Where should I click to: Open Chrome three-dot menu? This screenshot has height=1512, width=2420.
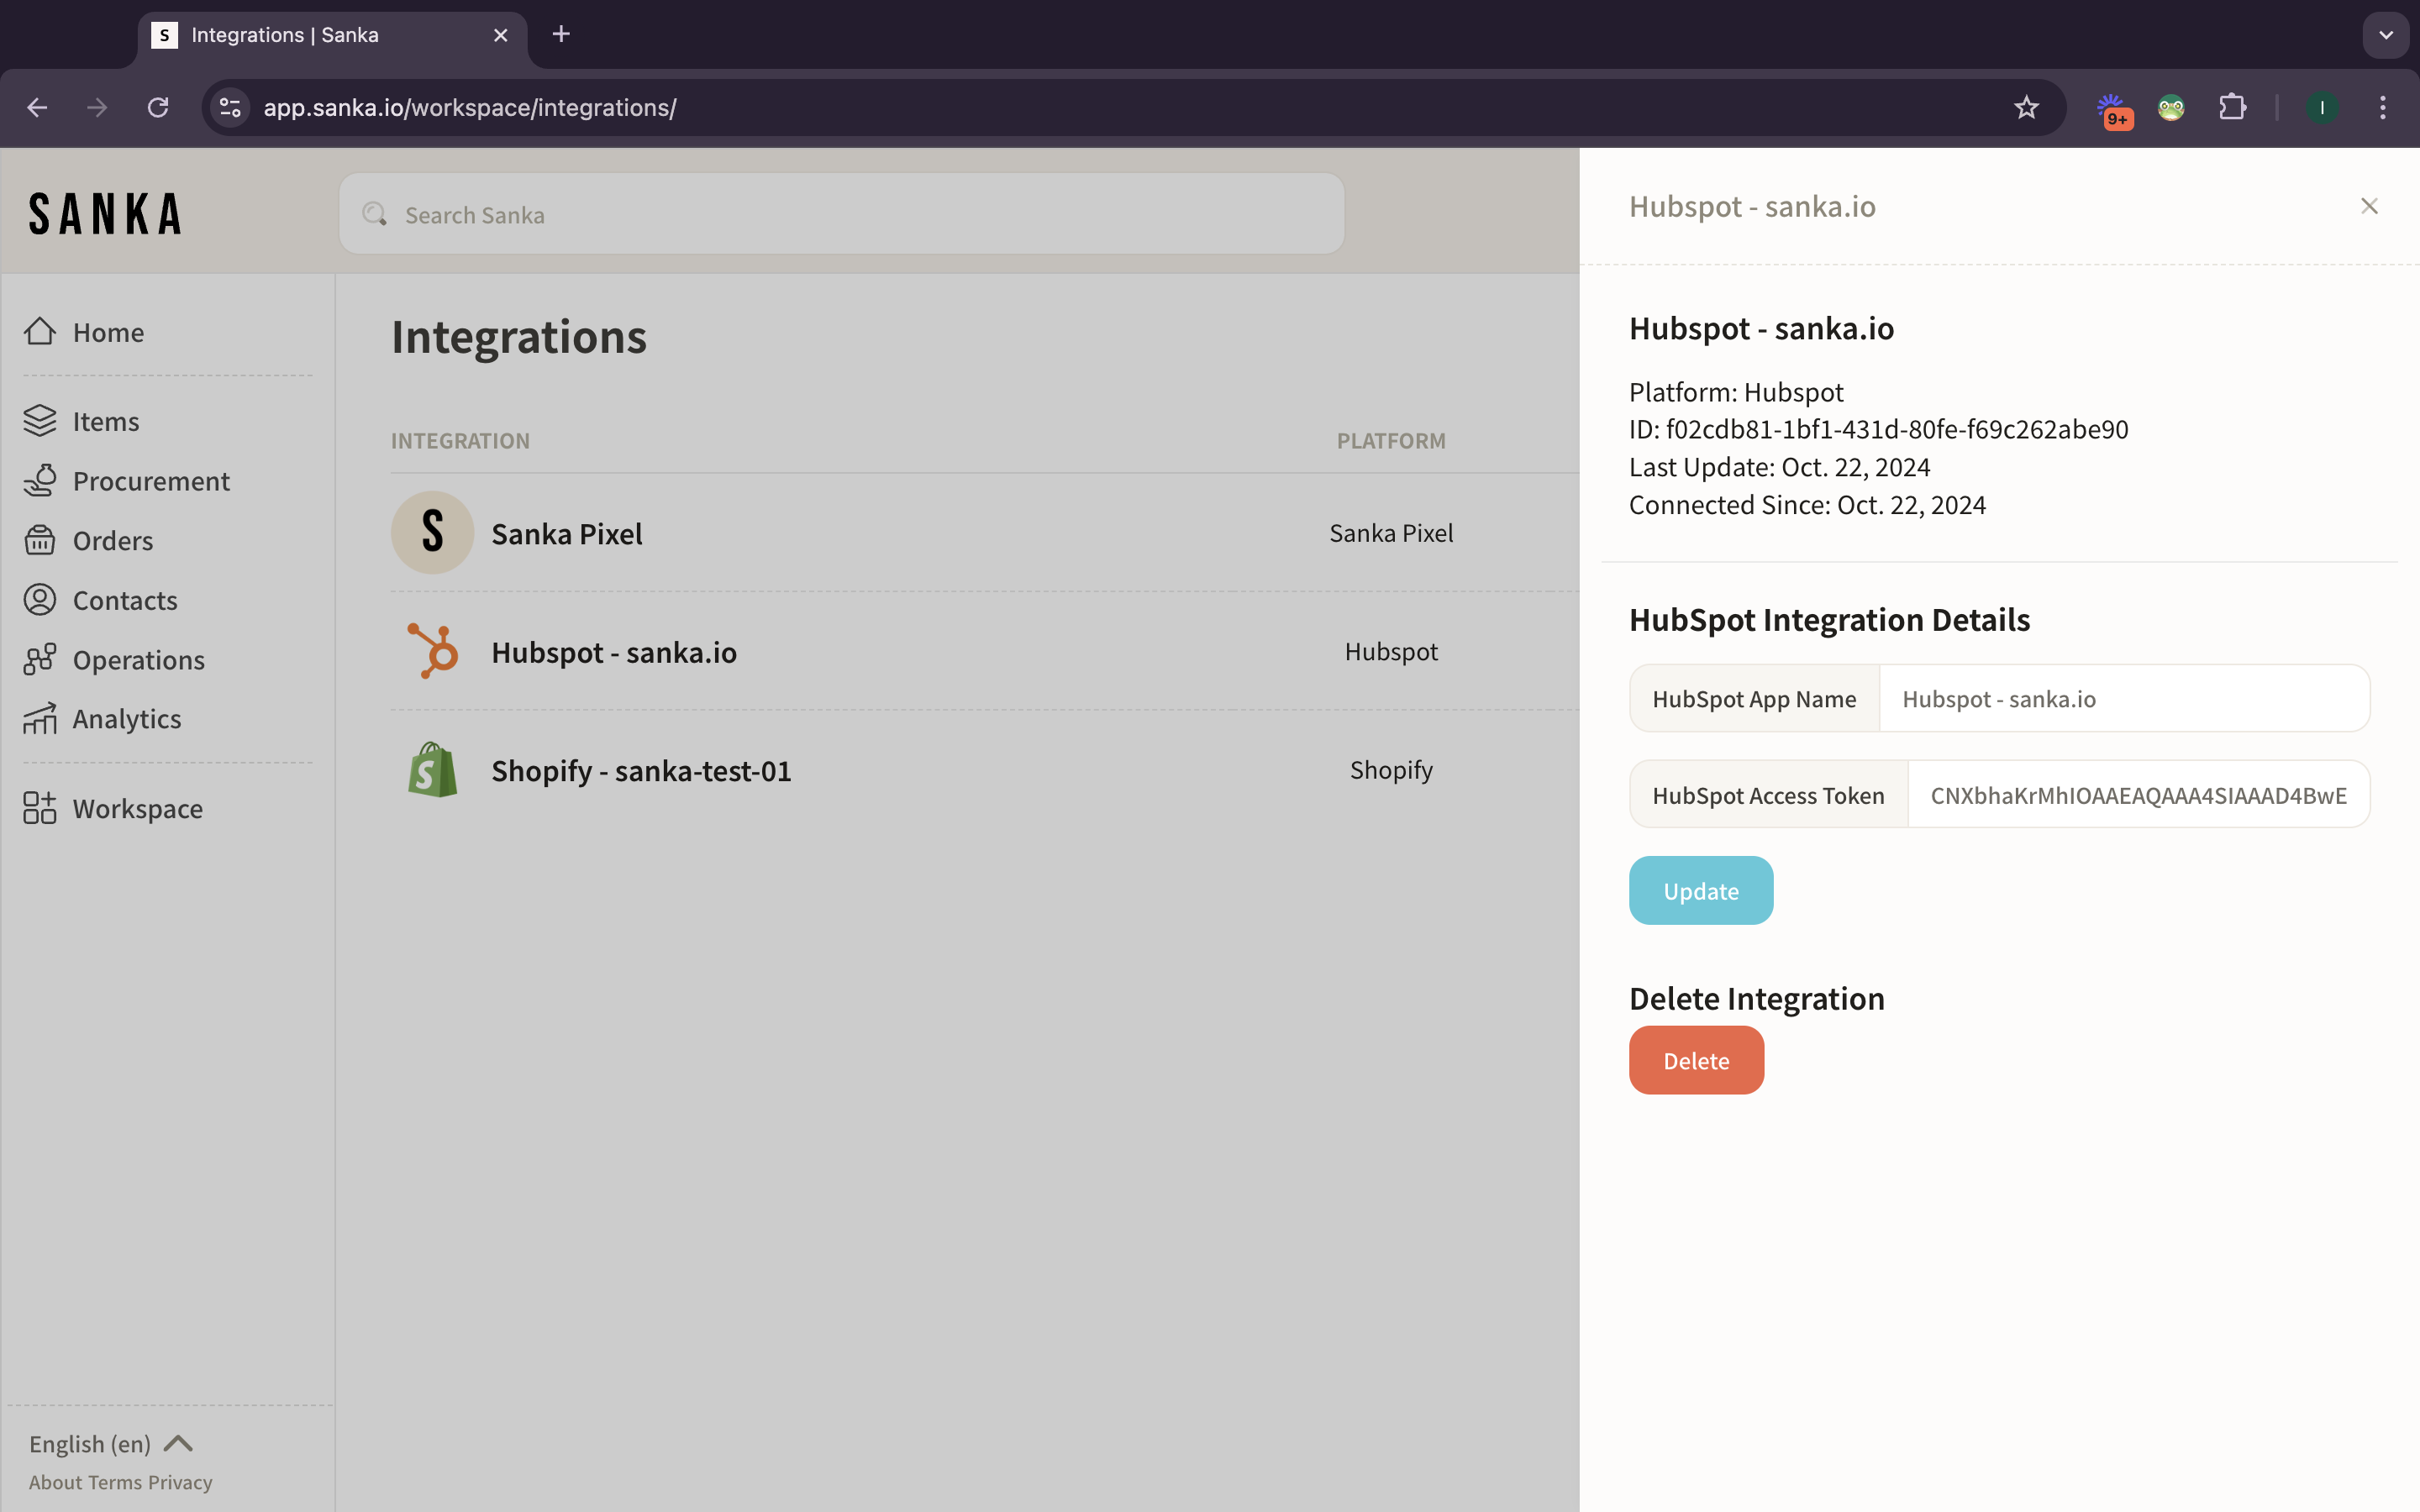click(x=2383, y=108)
